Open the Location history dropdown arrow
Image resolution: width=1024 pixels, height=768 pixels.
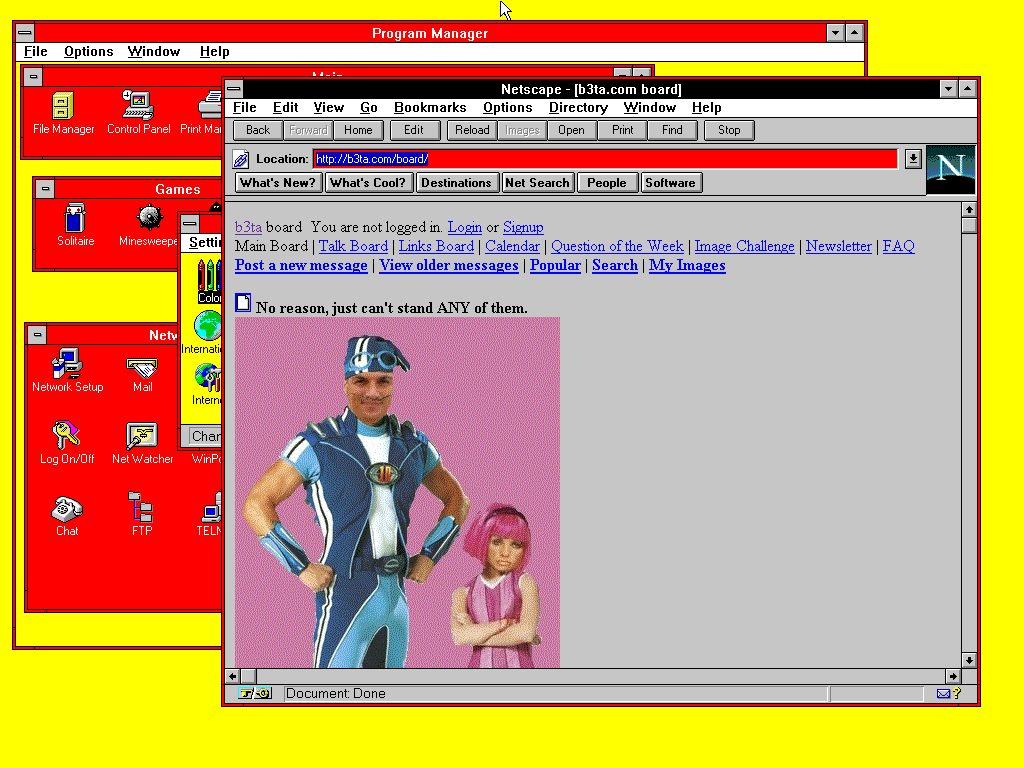pyautogui.click(x=913, y=159)
